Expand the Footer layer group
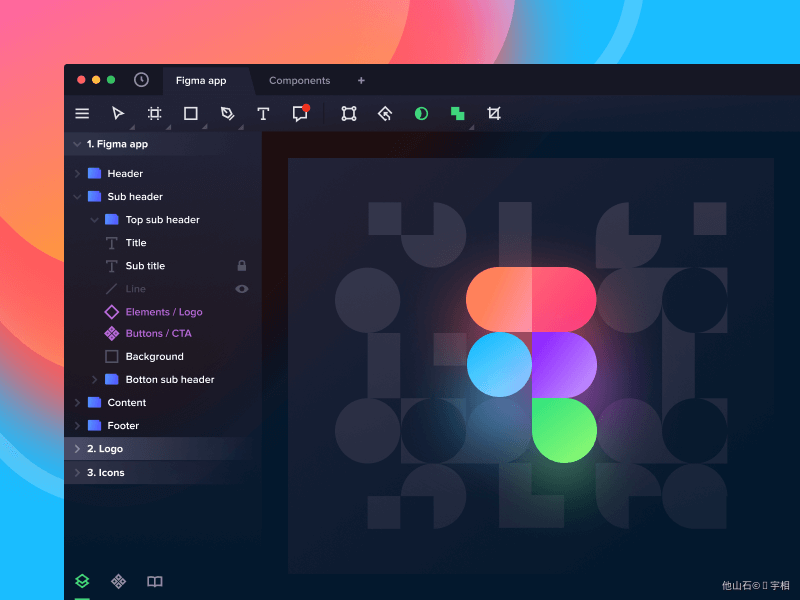The image size is (800, 600). pos(77,426)
